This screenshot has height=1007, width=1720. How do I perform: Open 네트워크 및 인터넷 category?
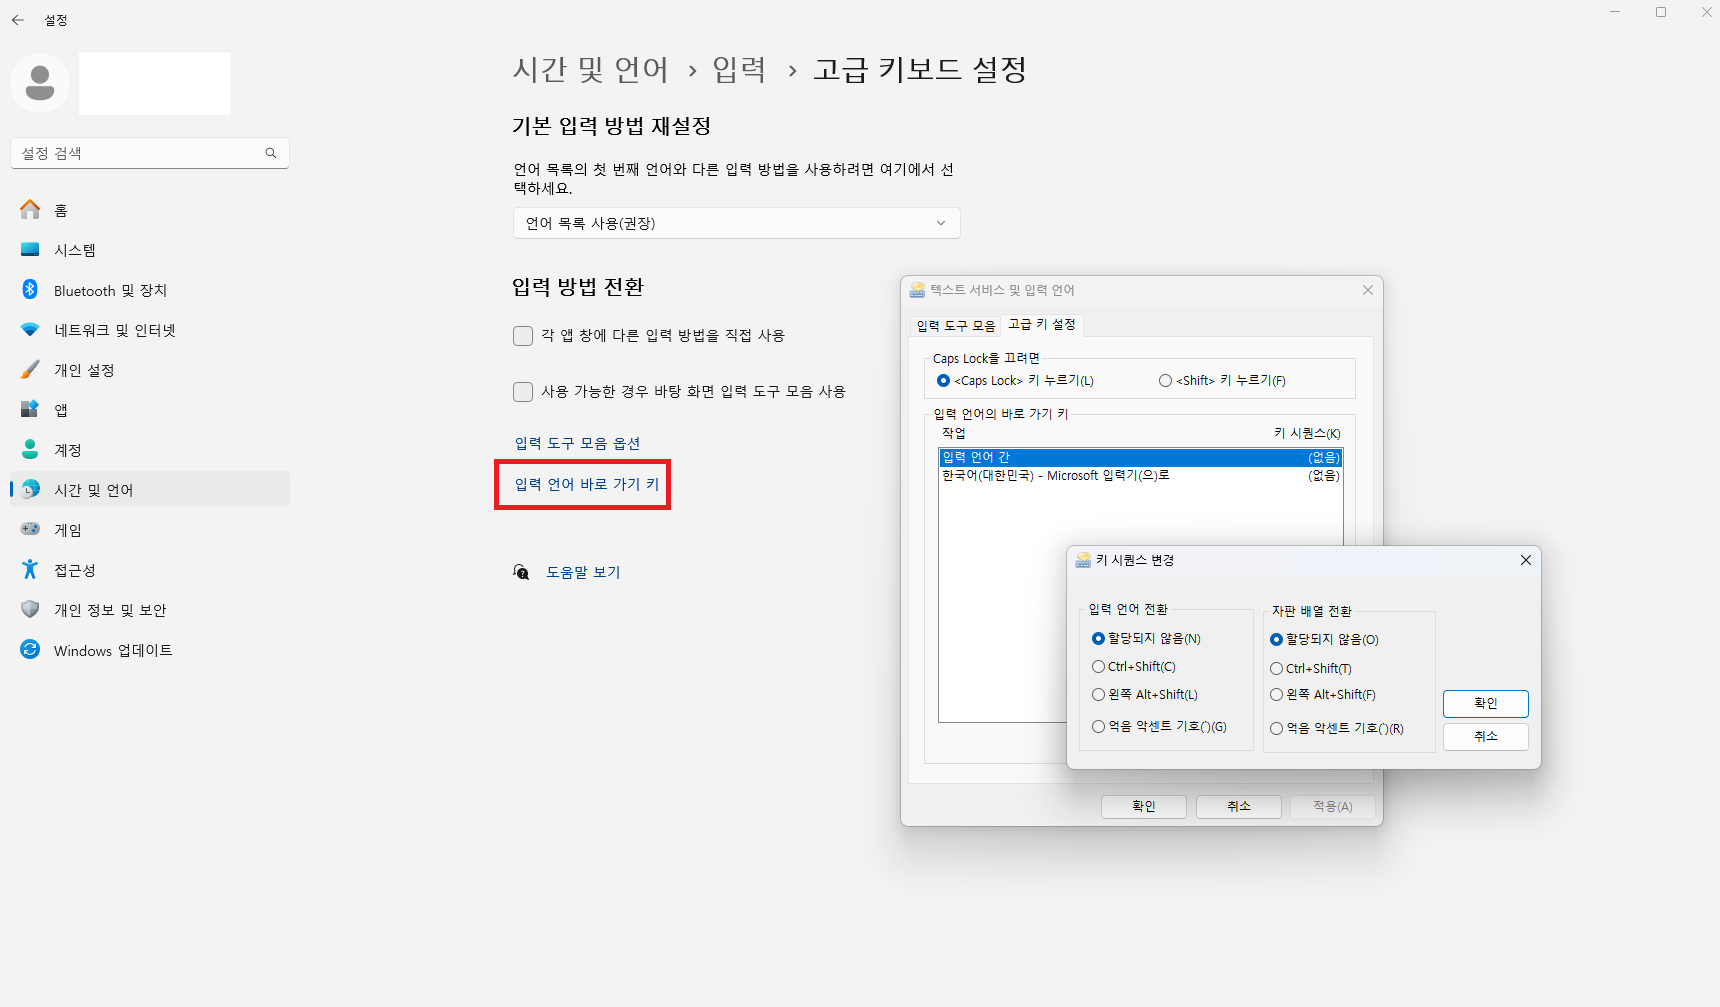[150, 330]
